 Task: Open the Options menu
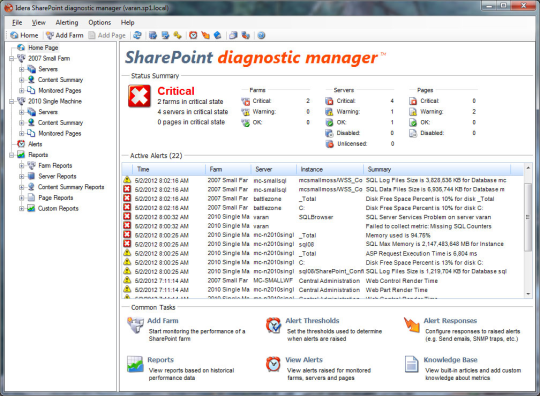pyautogui.click(x=100, y=23)
